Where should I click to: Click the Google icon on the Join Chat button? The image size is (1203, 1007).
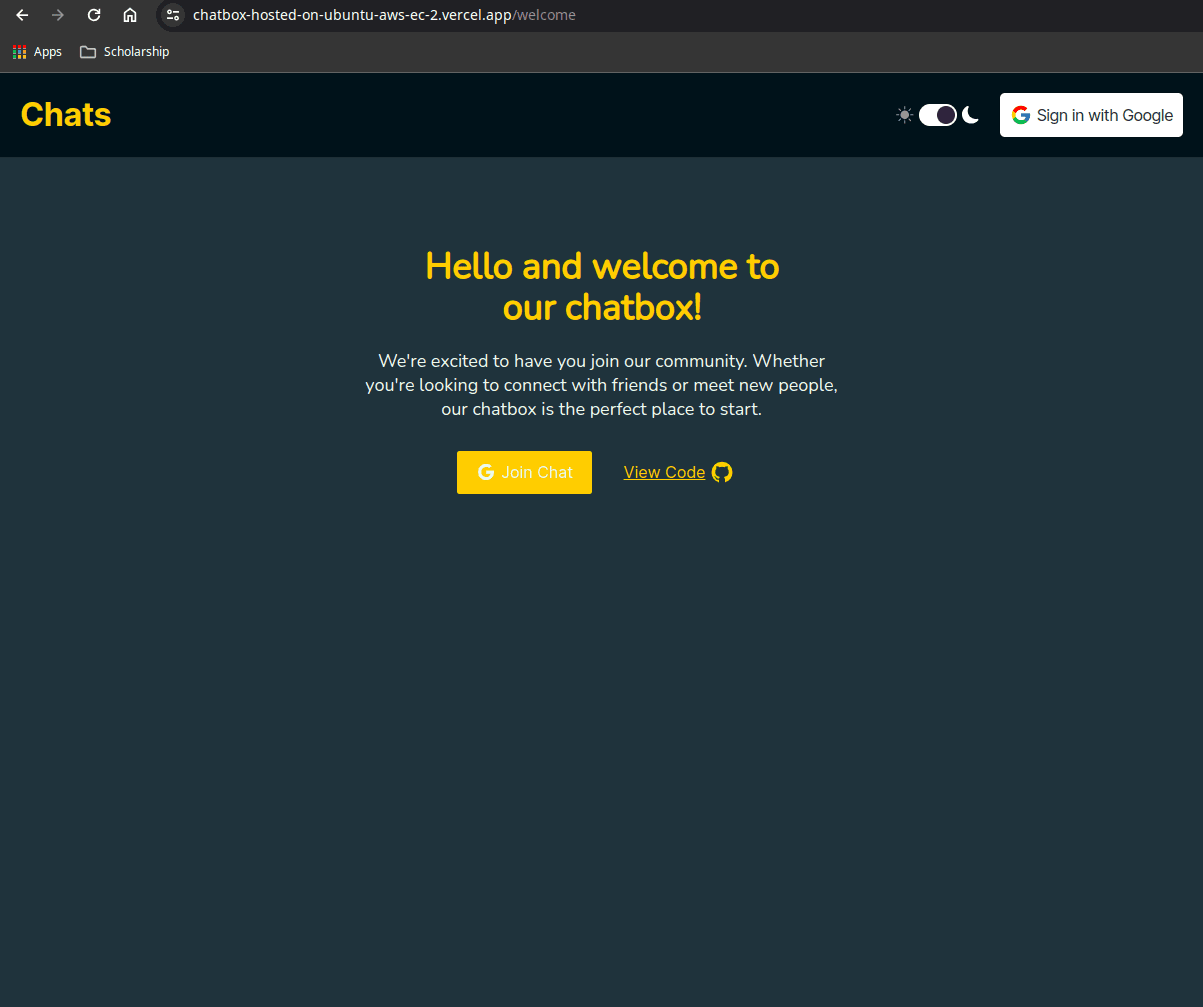coord(486,471)
